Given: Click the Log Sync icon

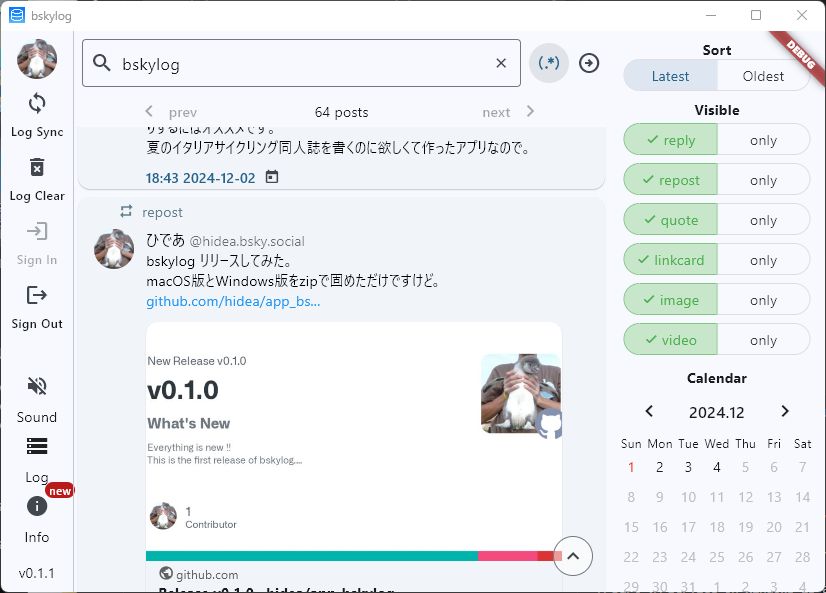Looking at the screenshot, I should coord(37,103).
